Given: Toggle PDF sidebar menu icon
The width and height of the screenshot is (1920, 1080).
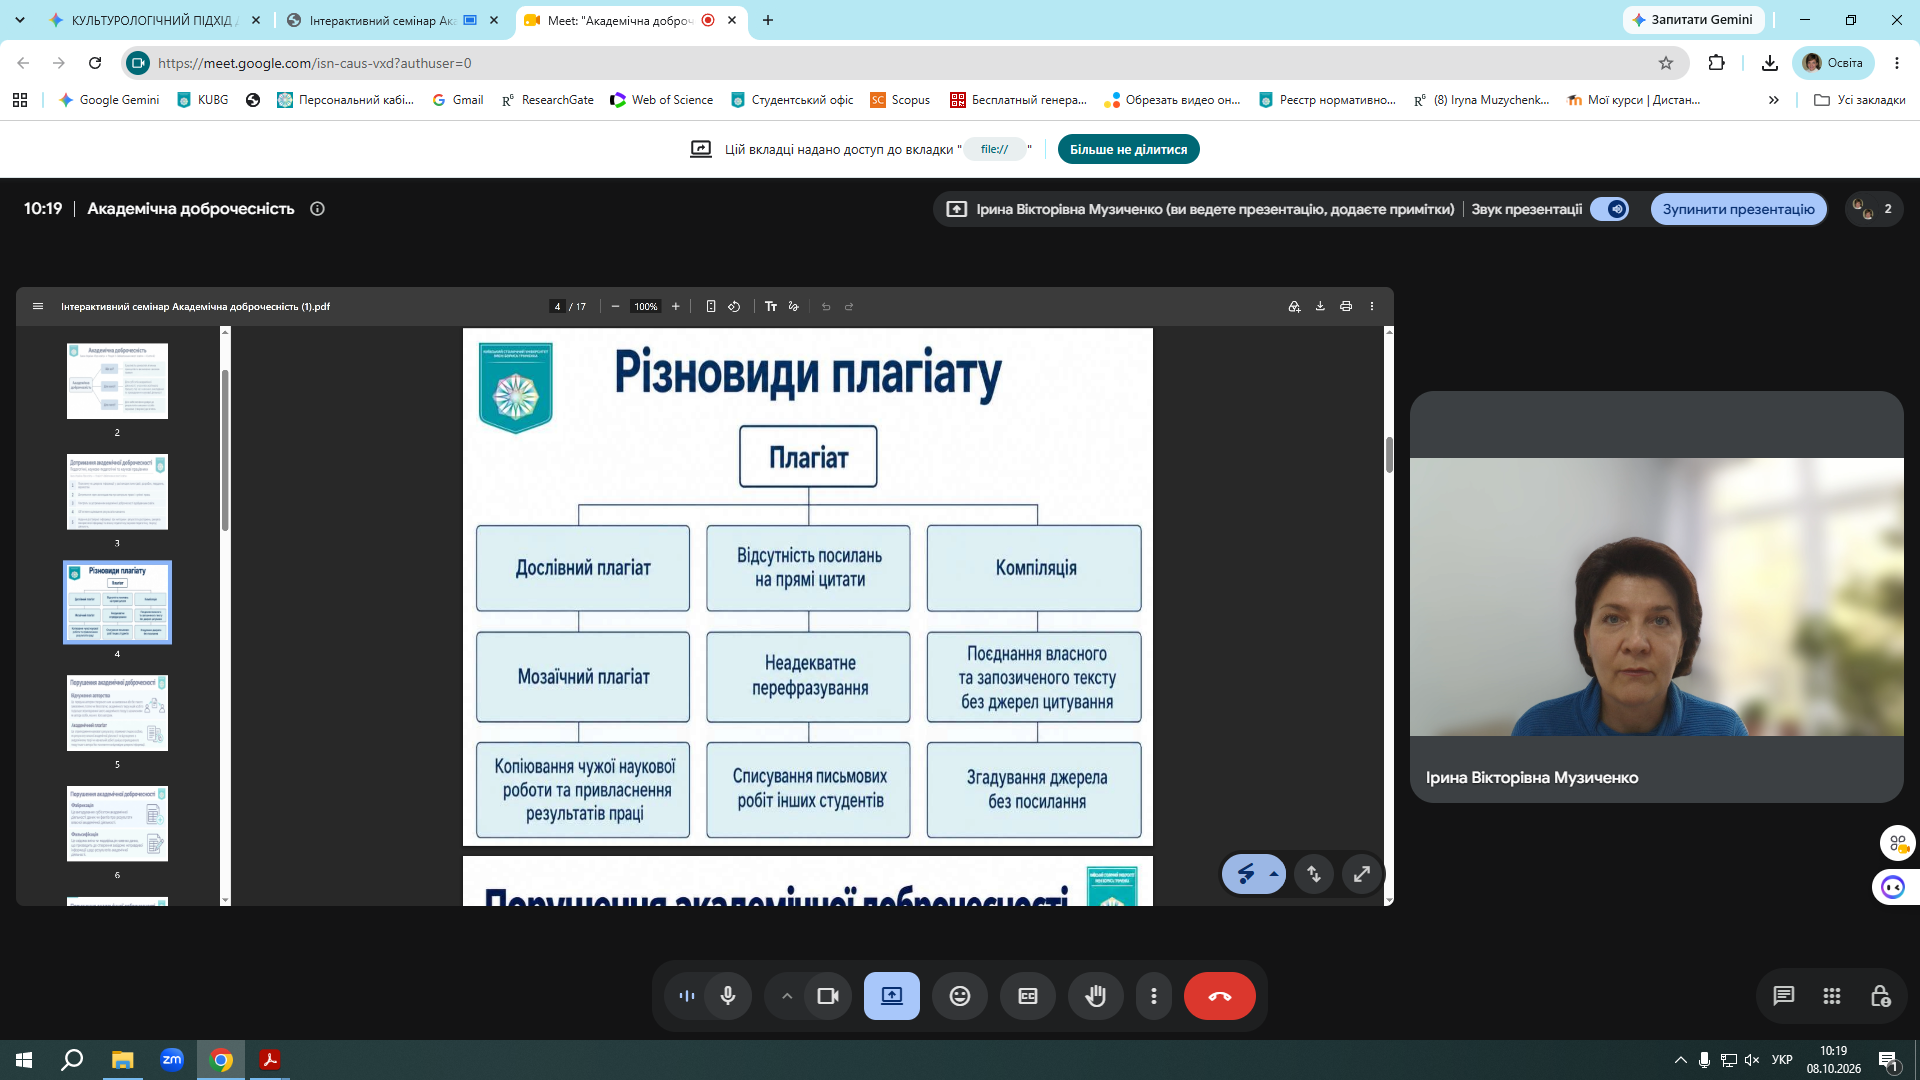Looking at the screenshot, I should click(x=38, y=307).
